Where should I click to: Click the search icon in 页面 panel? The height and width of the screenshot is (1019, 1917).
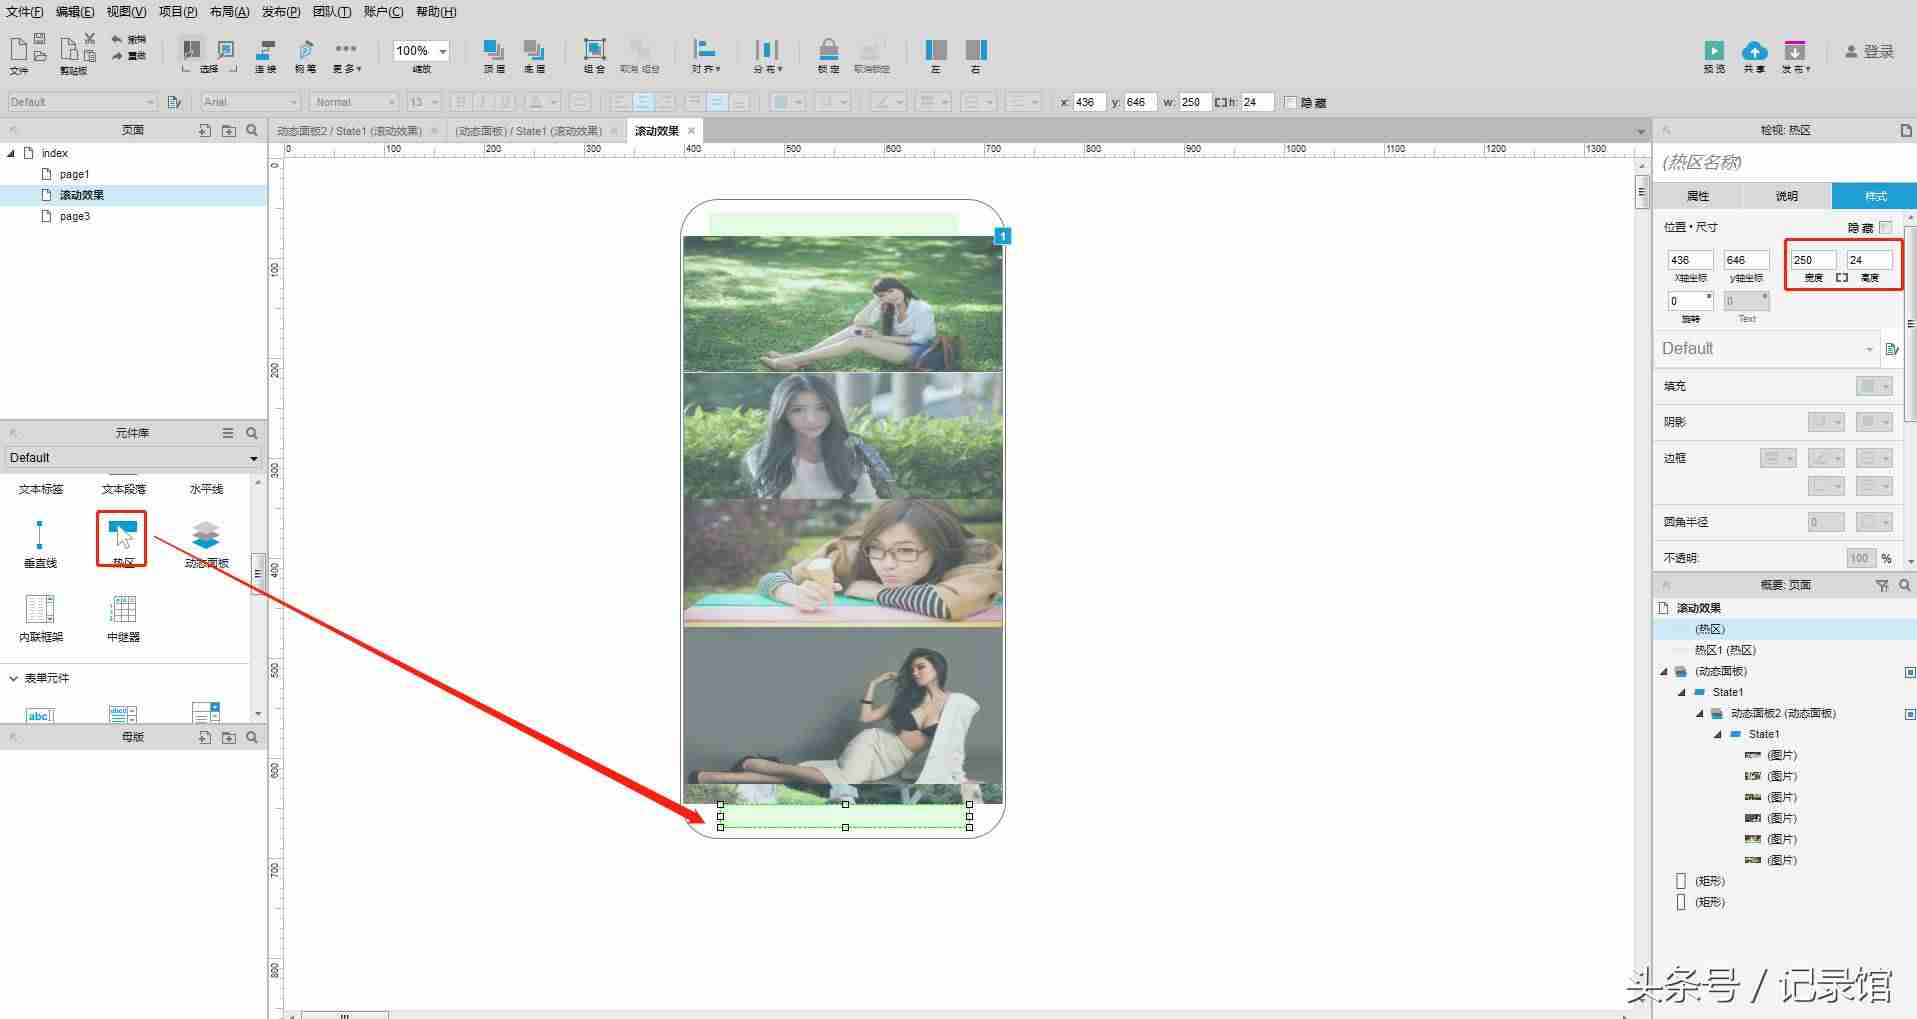(252, 130)
